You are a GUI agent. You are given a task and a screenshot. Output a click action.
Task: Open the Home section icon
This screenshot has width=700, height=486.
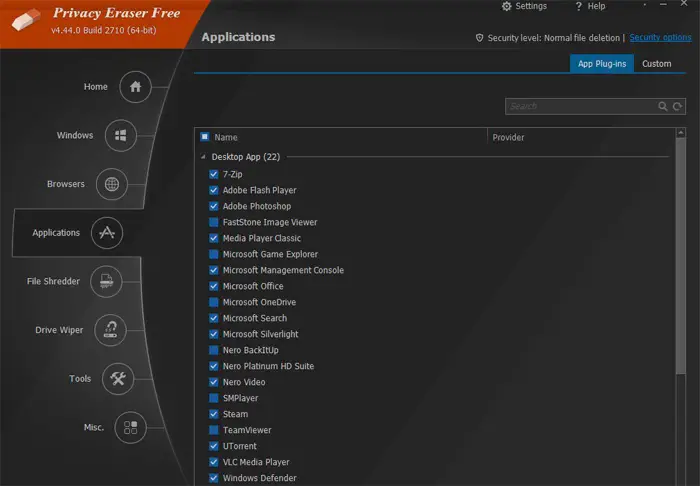click(136, 87)
